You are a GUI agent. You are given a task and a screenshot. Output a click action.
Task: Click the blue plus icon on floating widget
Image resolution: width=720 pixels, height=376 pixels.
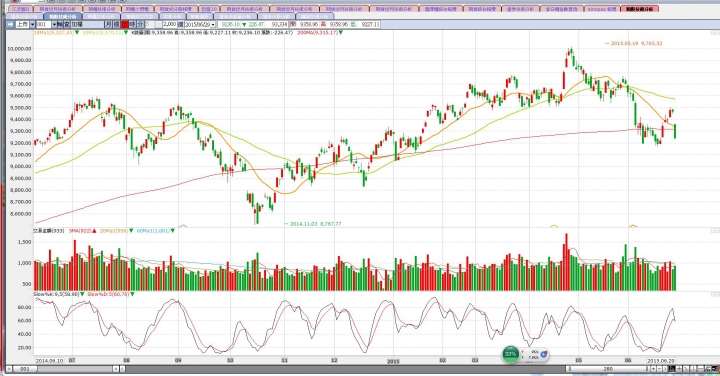[544, 354]
